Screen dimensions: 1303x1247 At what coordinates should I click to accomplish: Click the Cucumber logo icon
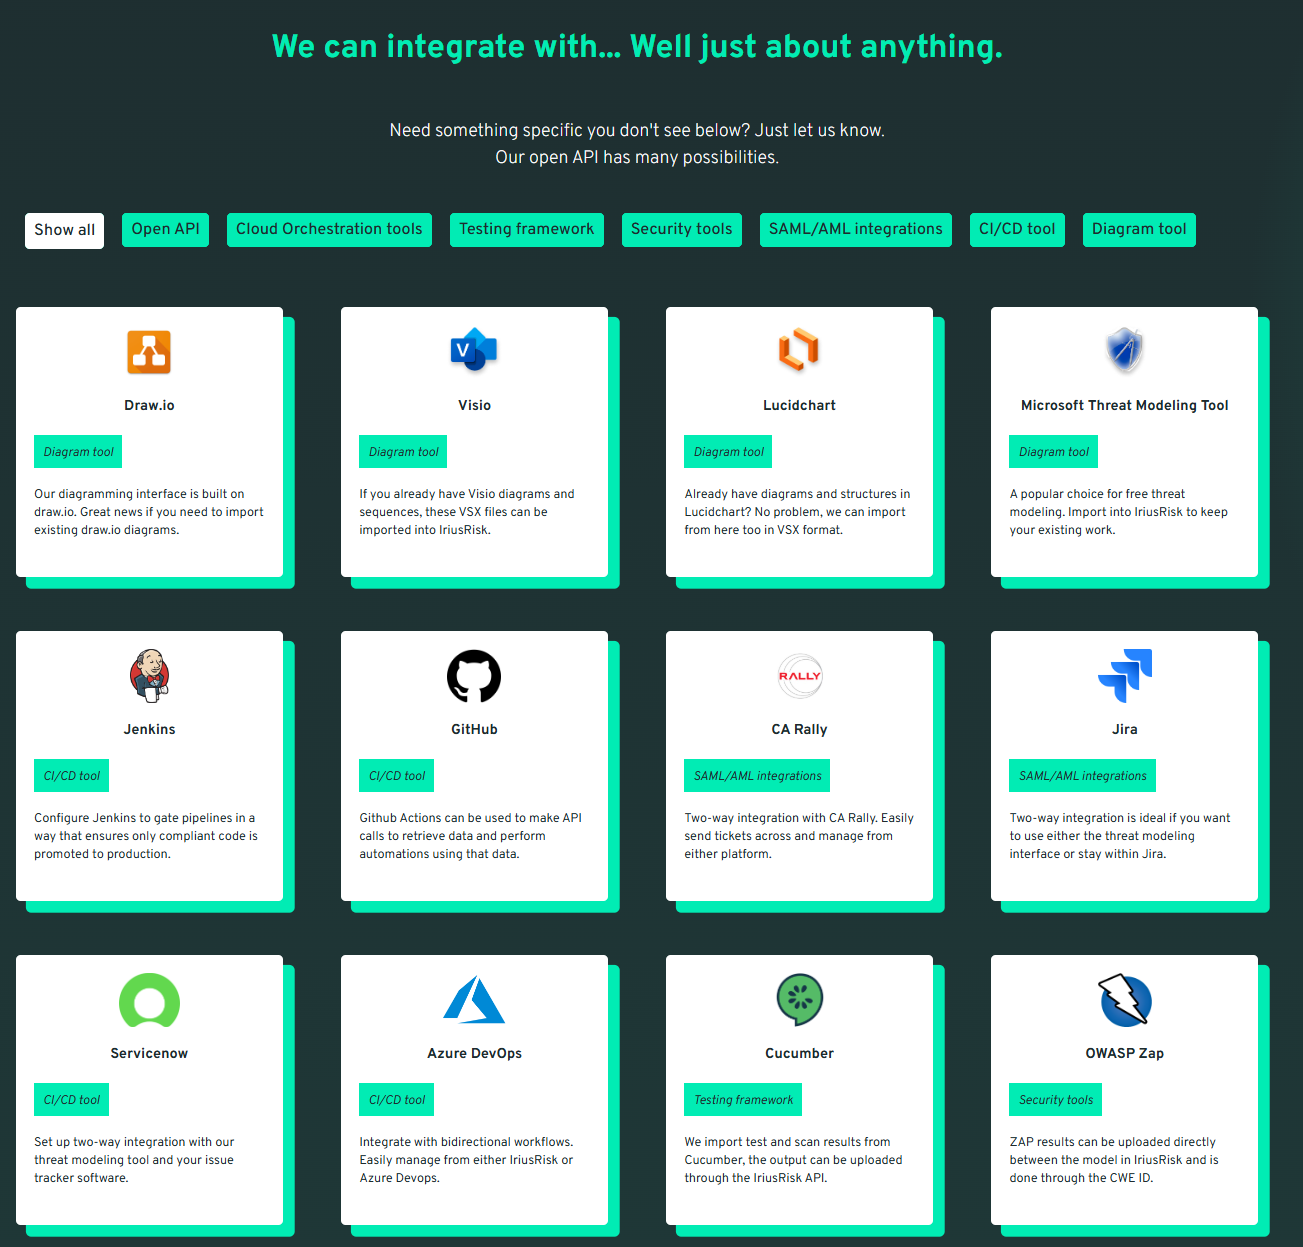click(800, 1000)
